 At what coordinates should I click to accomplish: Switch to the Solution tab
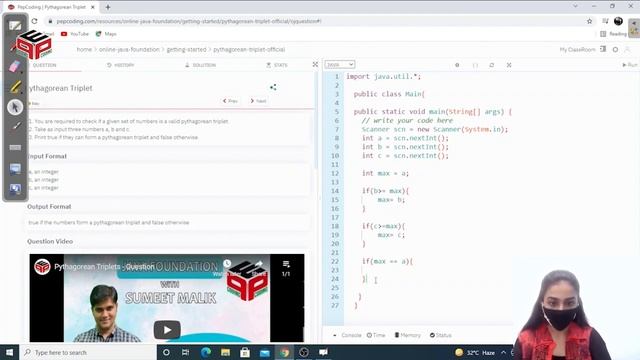click(200, 65)
